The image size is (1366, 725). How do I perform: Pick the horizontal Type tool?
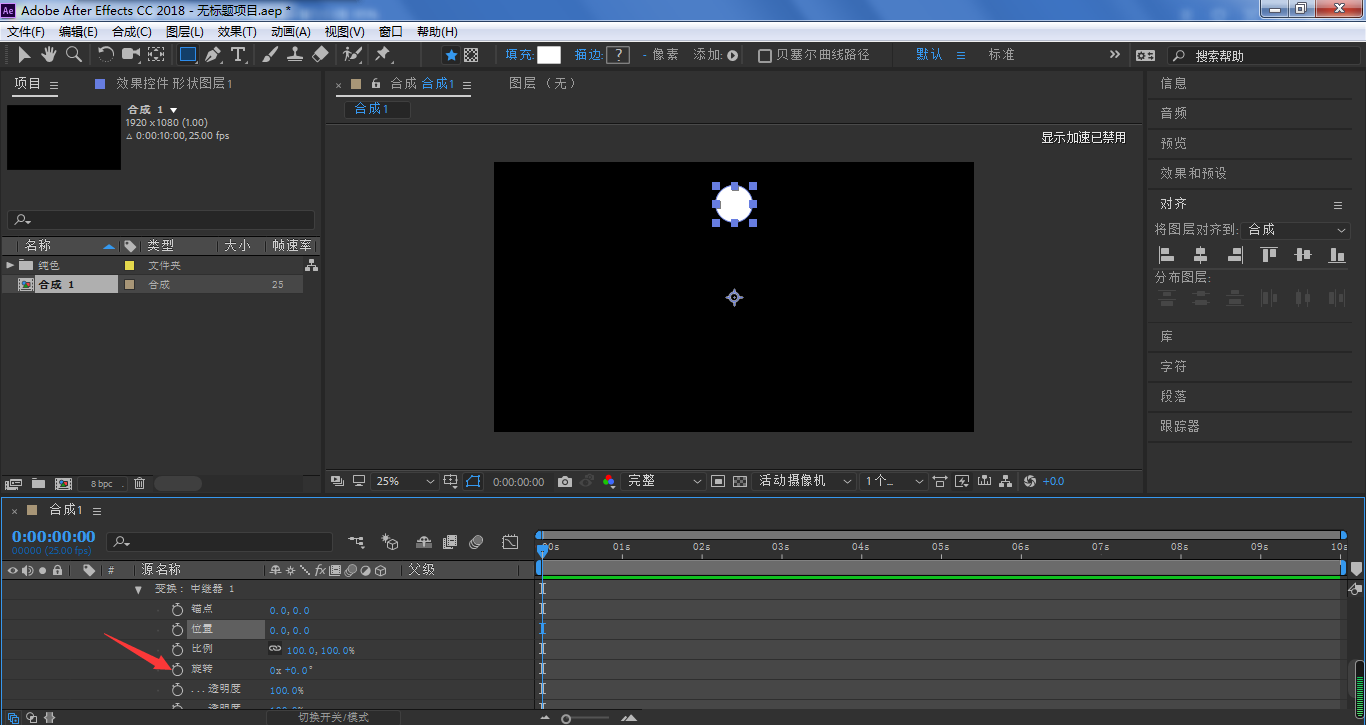238,55
